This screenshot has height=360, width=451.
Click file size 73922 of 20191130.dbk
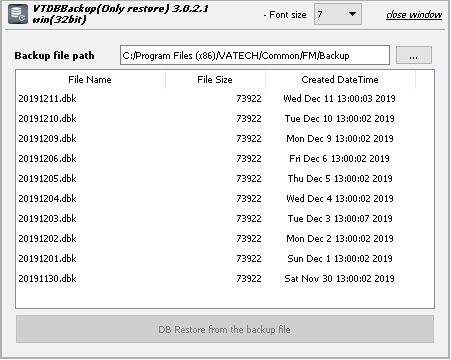pos(249,279)
